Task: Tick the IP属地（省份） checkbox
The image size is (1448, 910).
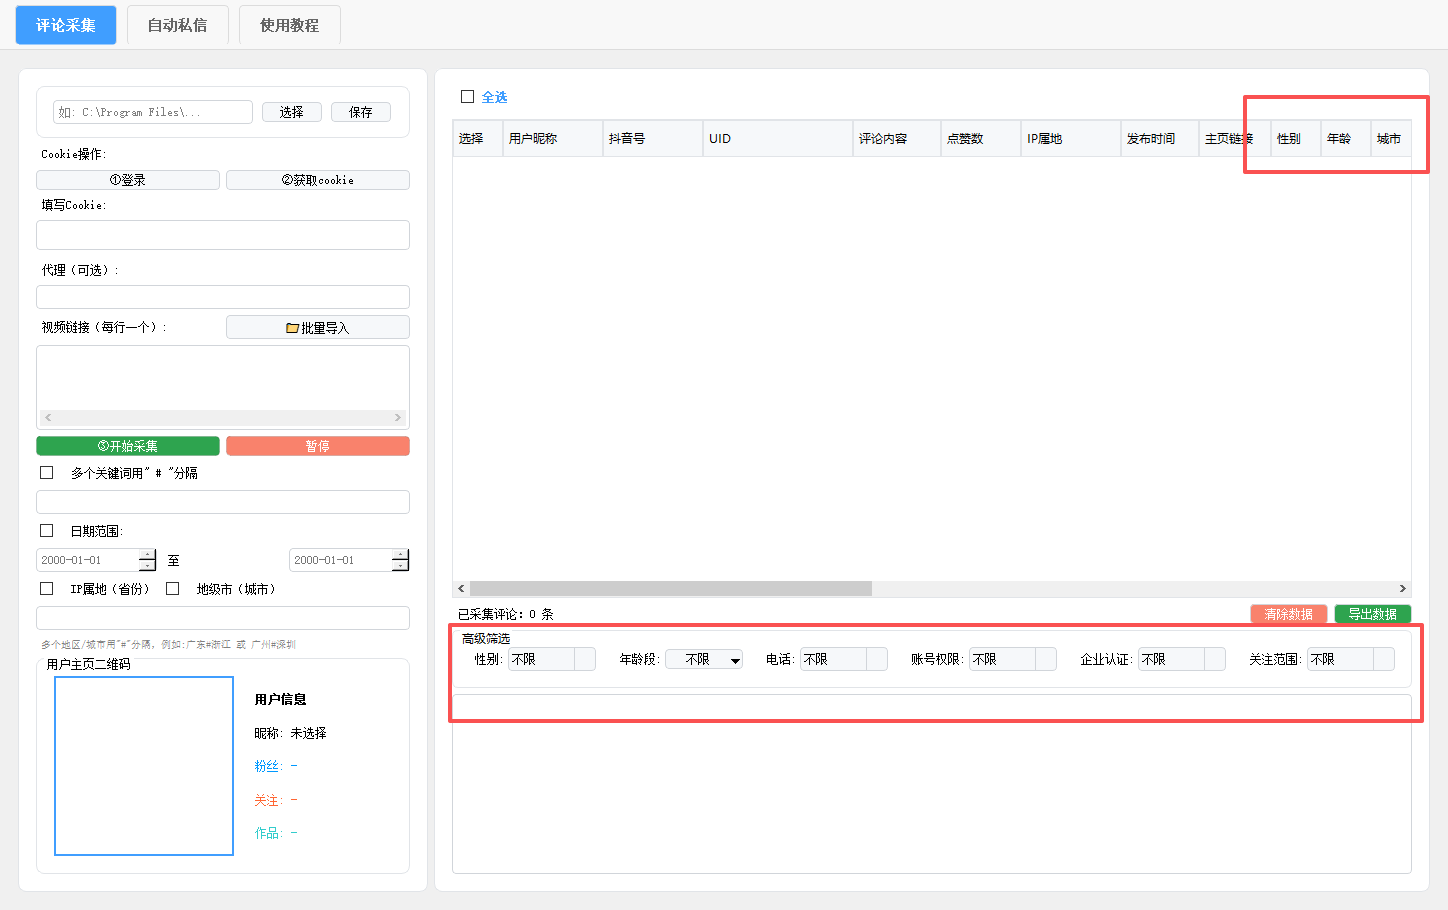Action: (46, 589)
